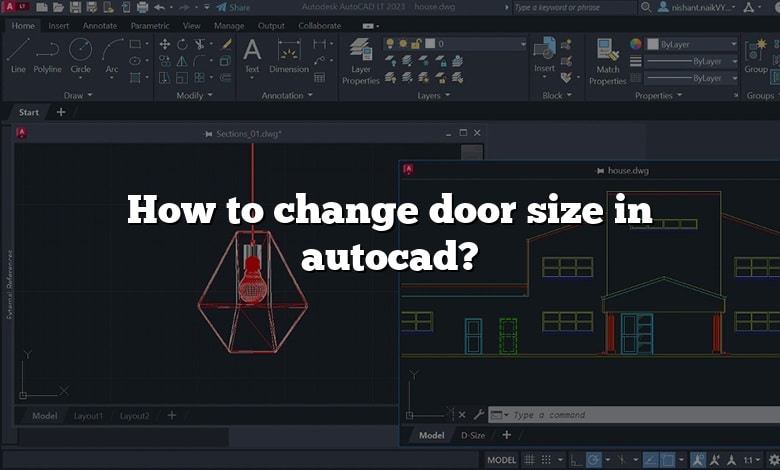Image resolution: width=780 pixels, height=470 pixels.
Task: Open Layout1 tab in Sections_01.dwg window
Action: pyautogui.click(x=88, y=416)
